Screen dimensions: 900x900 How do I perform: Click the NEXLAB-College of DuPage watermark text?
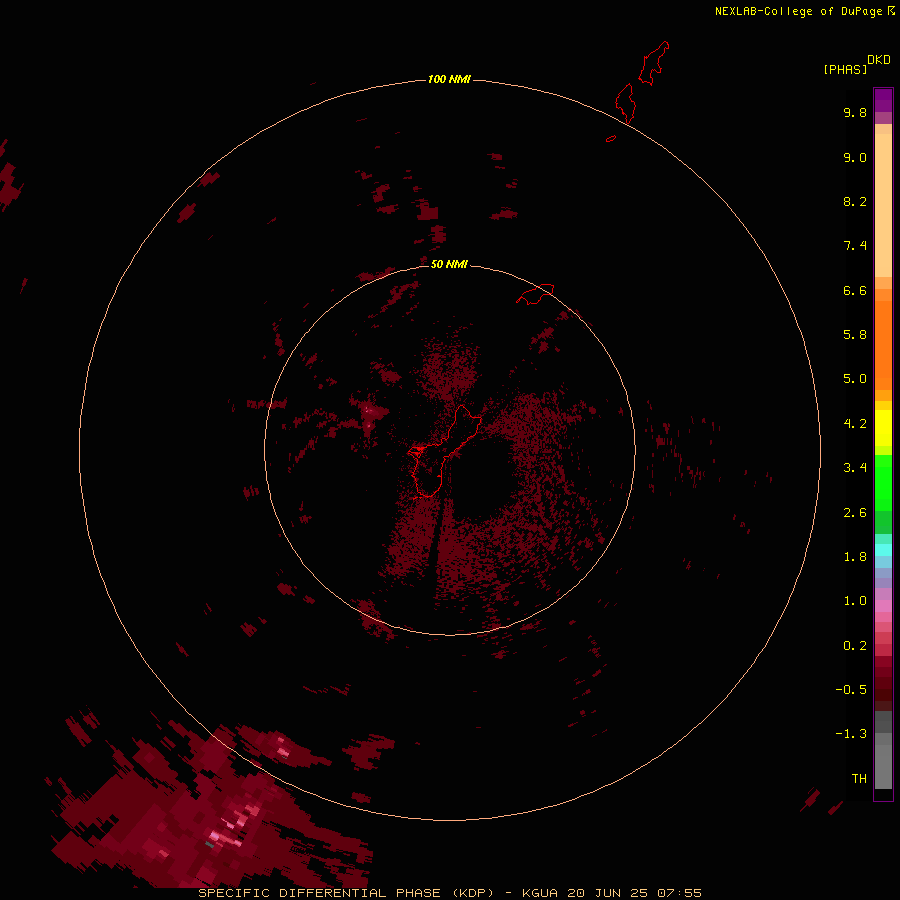click(x=804, y=11)
